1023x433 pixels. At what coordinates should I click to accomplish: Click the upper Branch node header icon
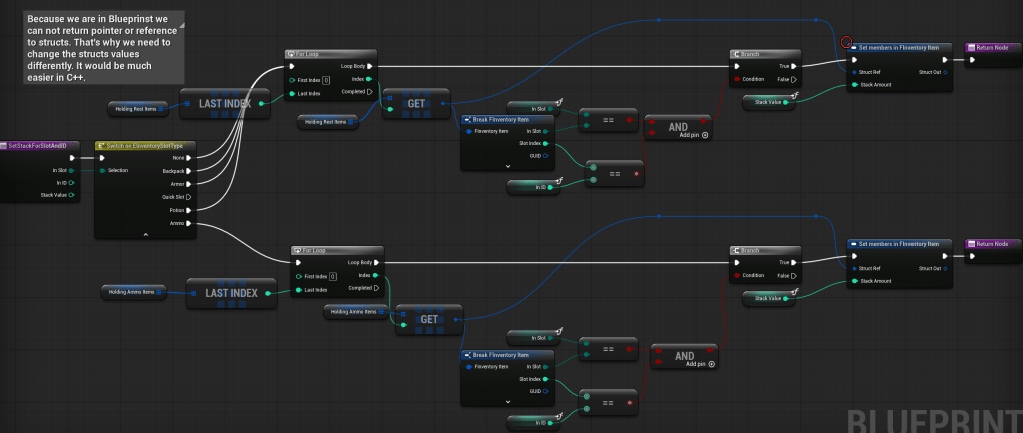[737, 53]
